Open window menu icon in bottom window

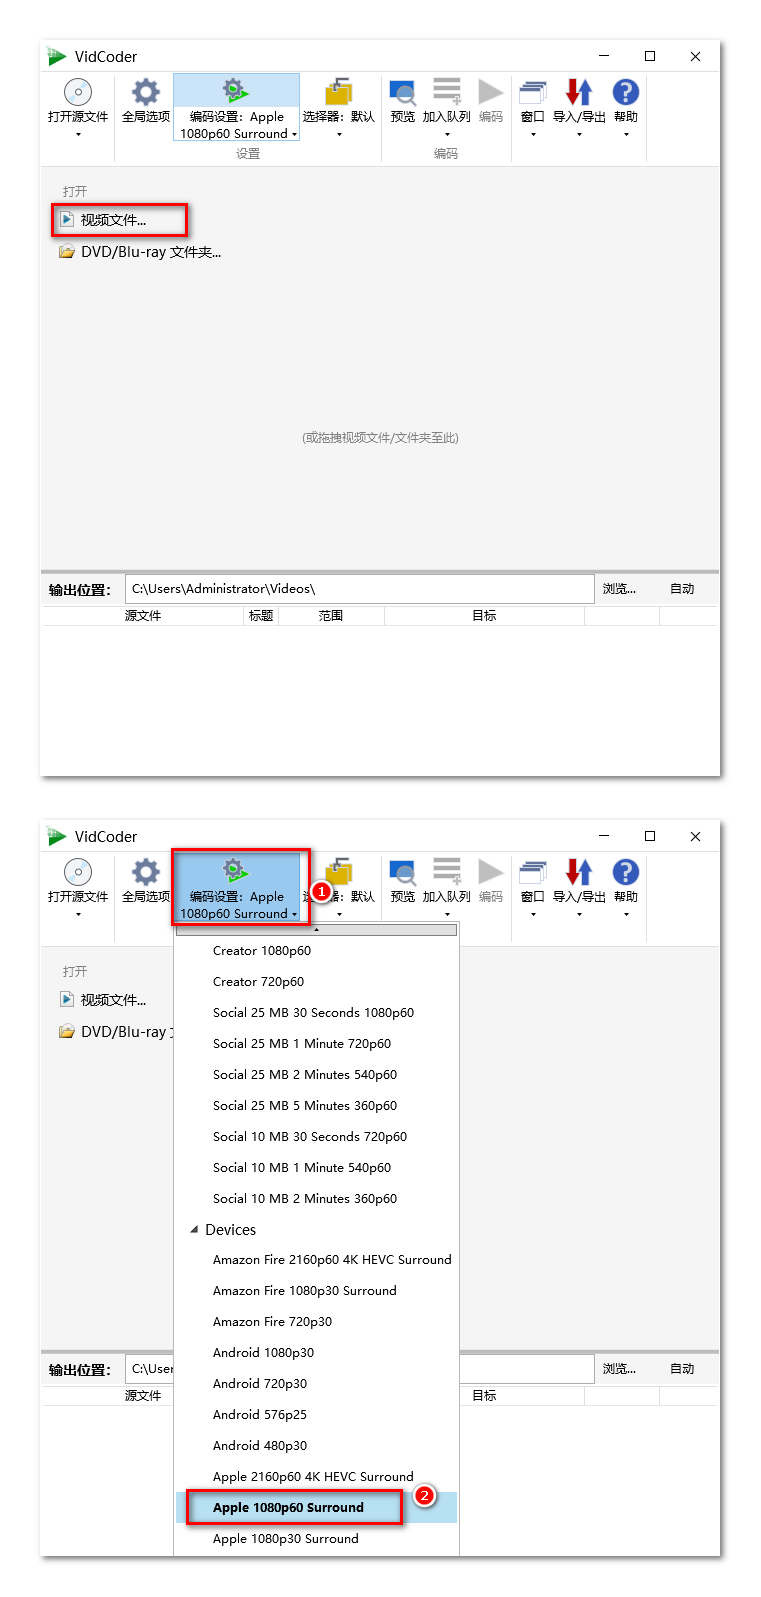(x=533, y=872)
